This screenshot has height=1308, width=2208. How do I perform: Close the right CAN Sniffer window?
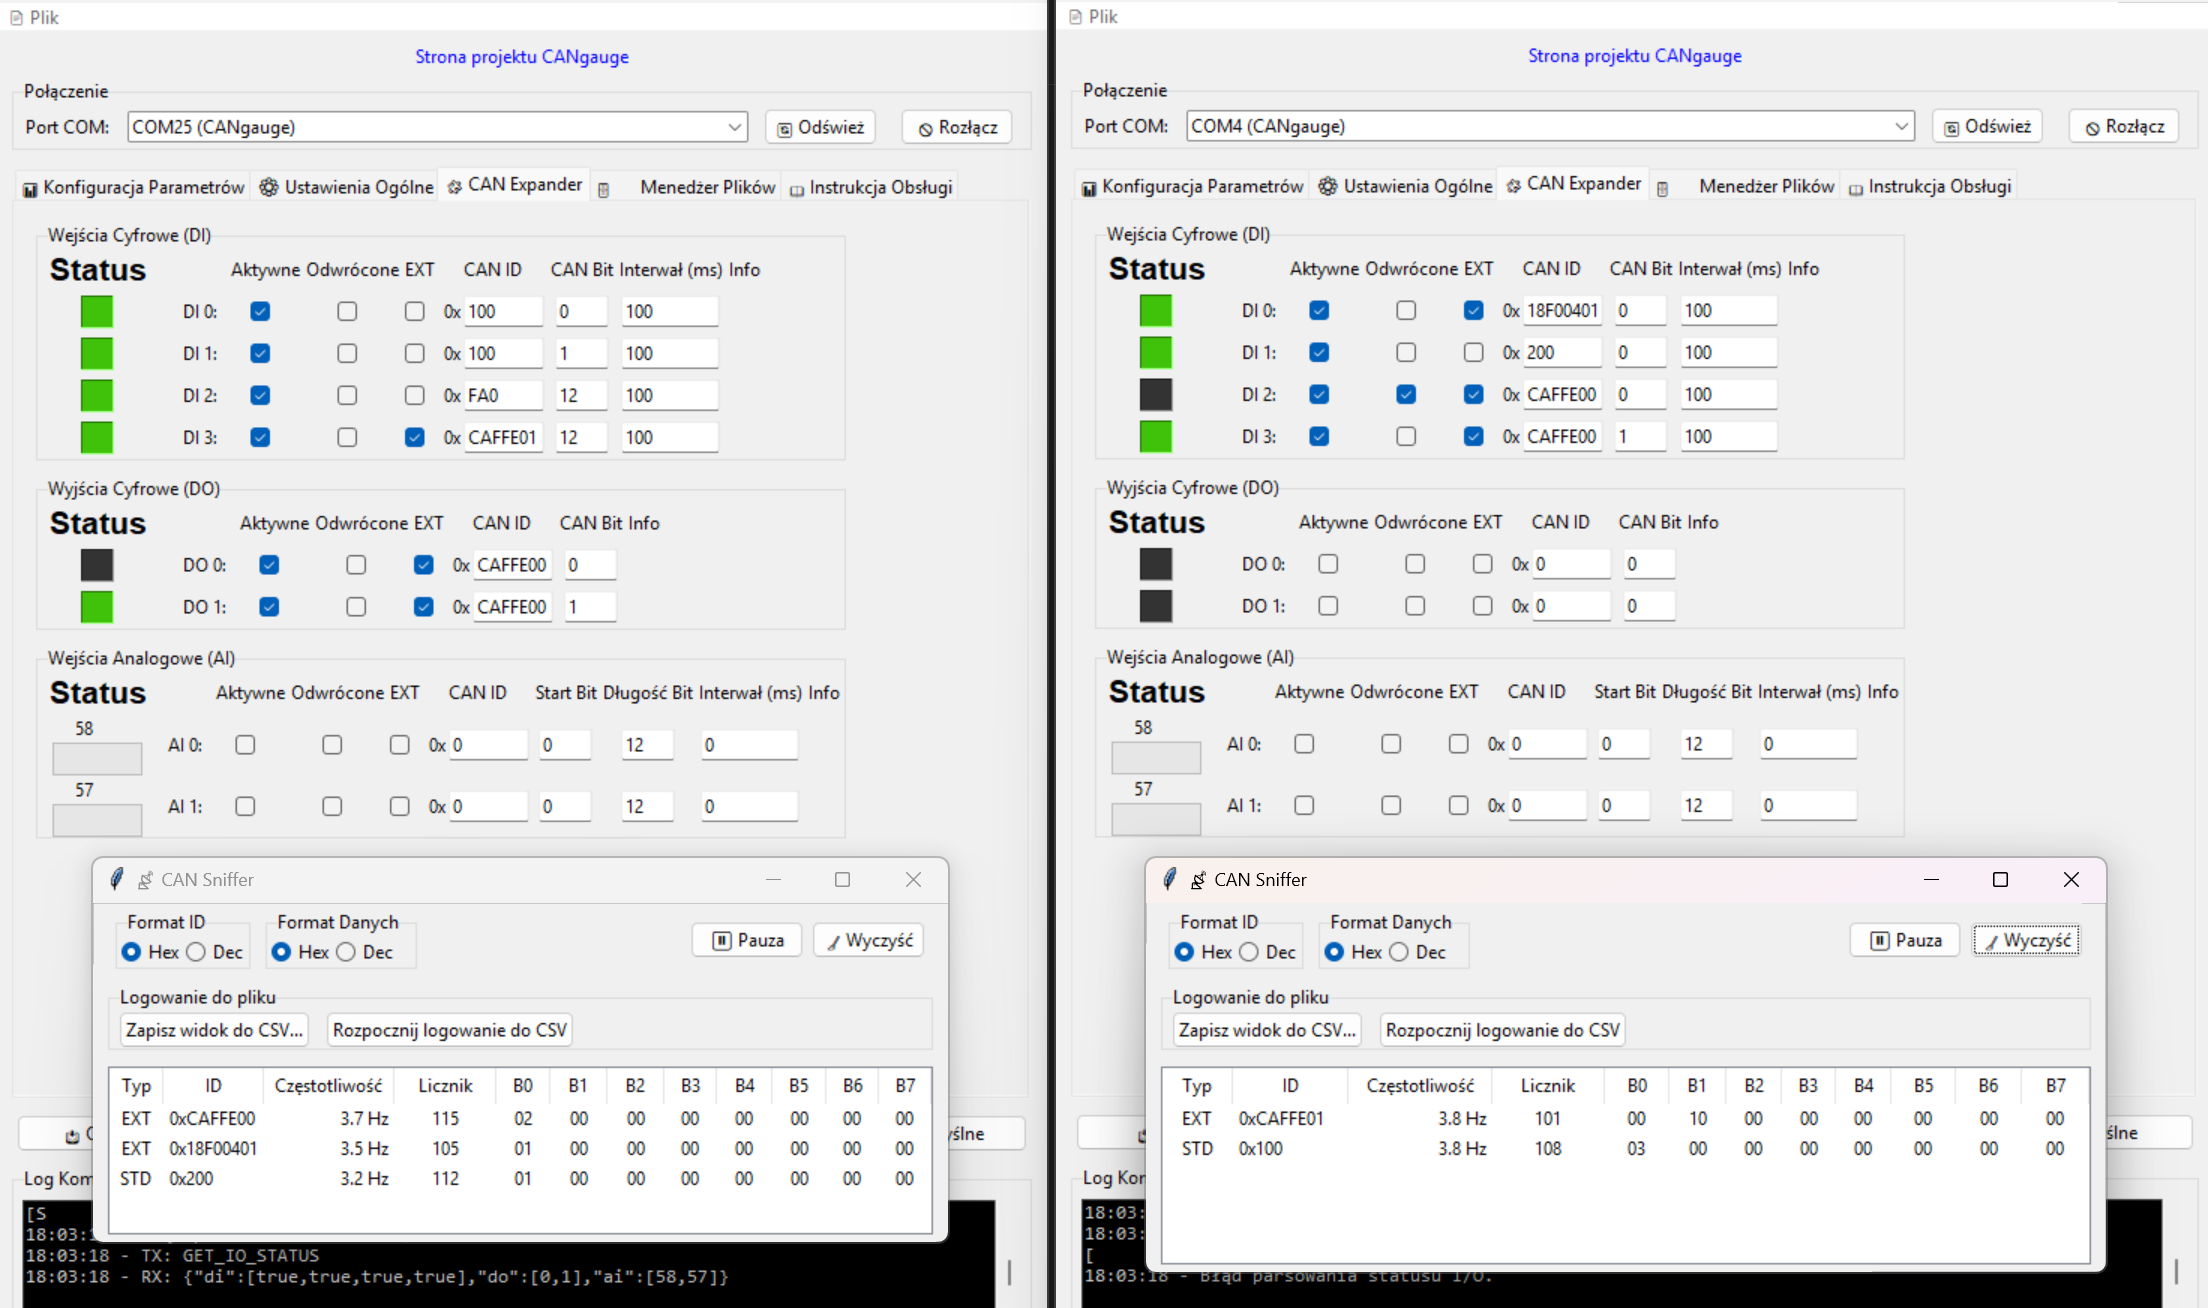click(2071, 879)
